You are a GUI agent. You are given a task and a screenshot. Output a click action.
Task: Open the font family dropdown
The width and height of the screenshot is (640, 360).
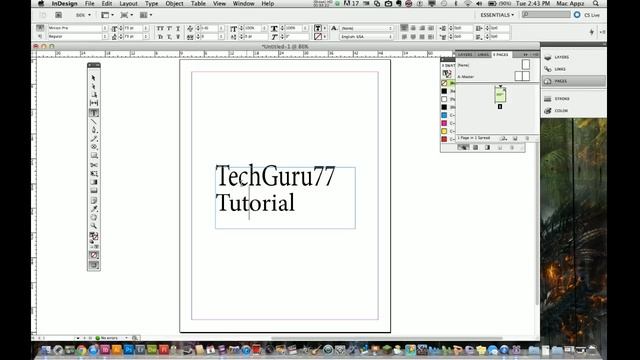[105, 28]
